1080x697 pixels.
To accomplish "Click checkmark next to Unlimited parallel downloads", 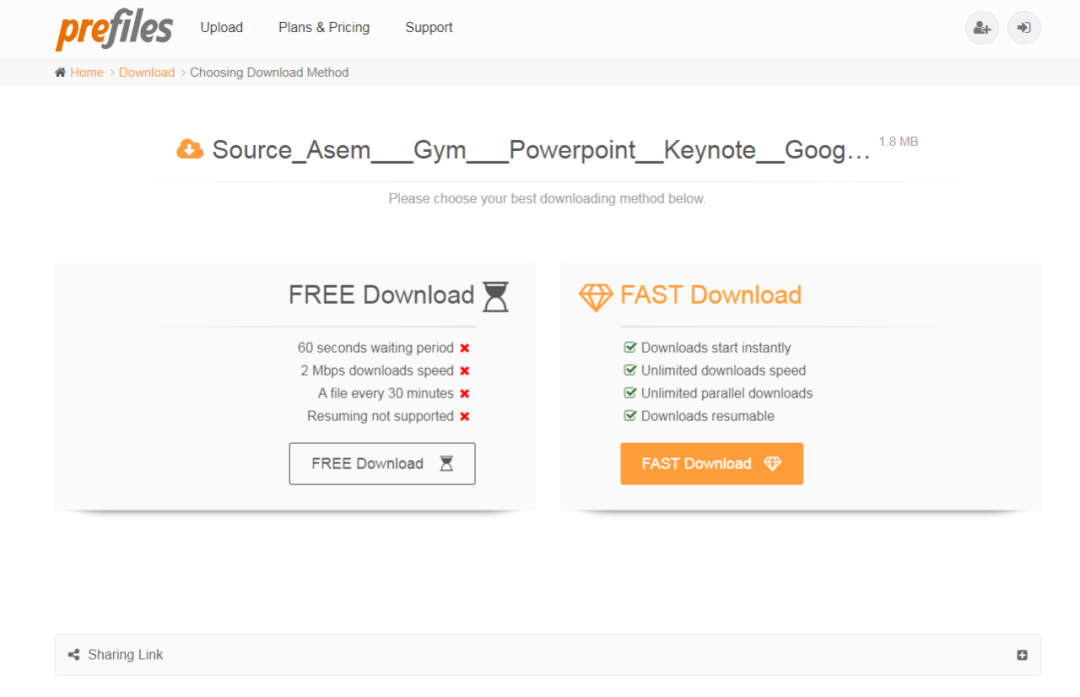I will pos(630,393).
